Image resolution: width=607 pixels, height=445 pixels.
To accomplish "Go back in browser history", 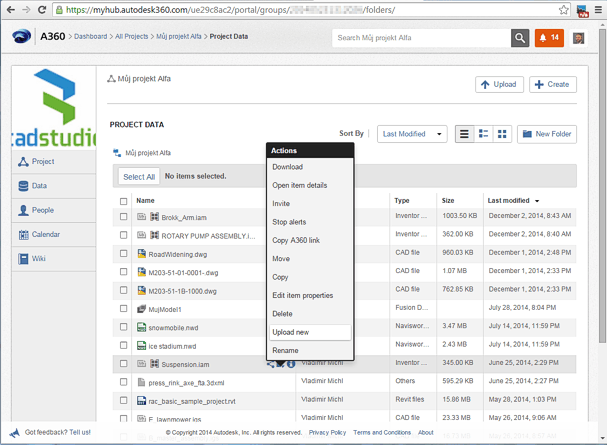I will (11, 10).
